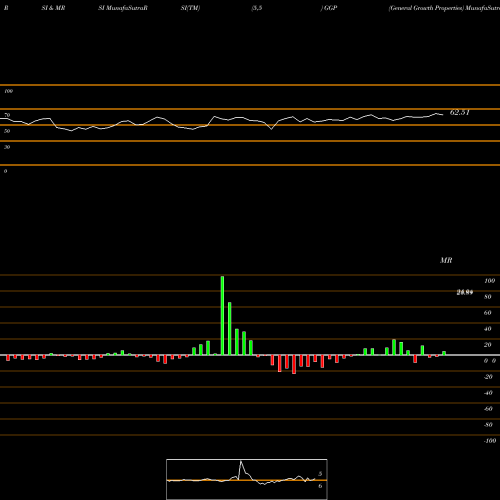Click the 20 label on the MR axis
The image size is (500, 500).
[x=488, y=345]
